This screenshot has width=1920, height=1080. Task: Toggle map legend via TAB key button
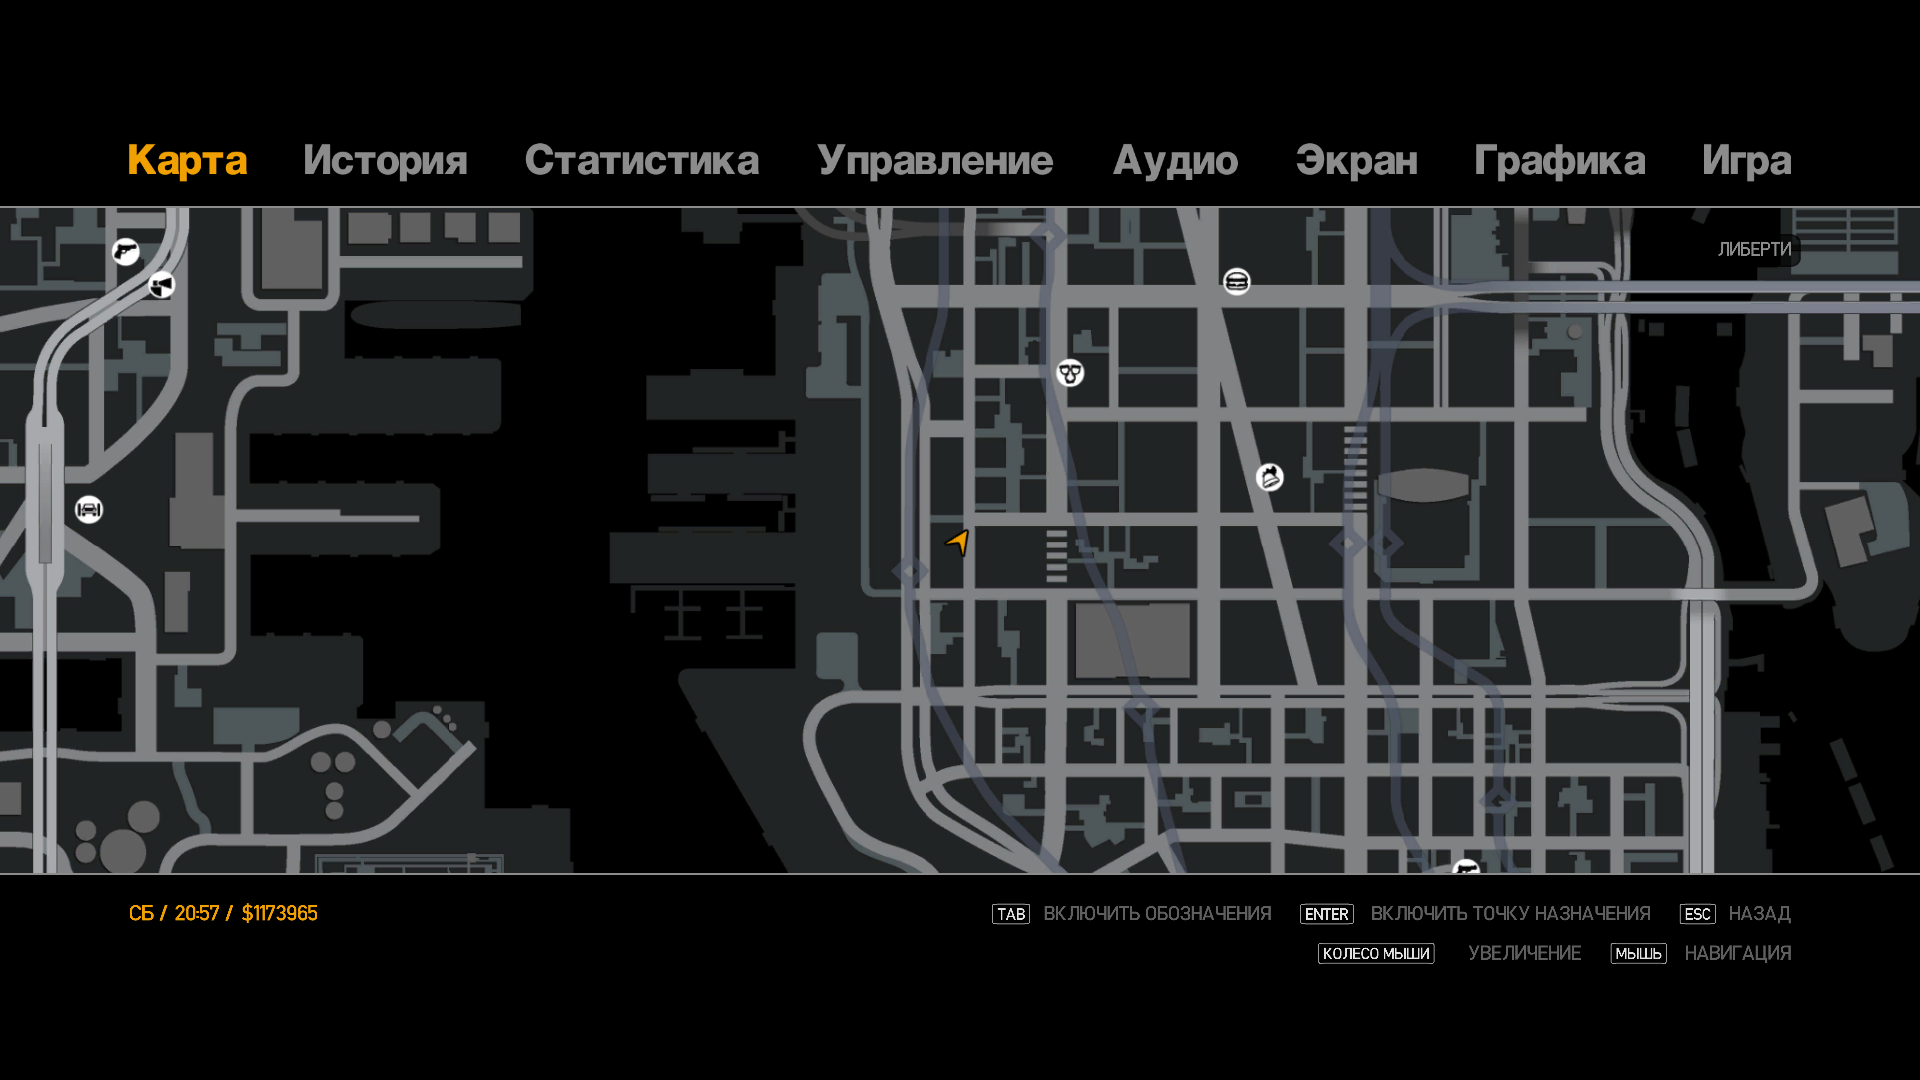point(1010,914)
